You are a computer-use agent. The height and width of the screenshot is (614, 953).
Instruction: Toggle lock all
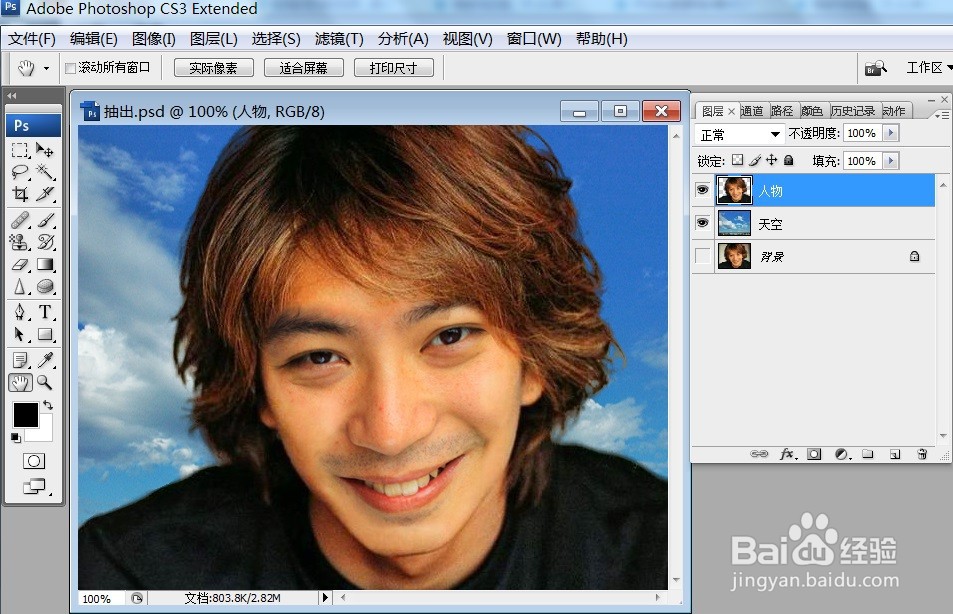pos(788,160)
